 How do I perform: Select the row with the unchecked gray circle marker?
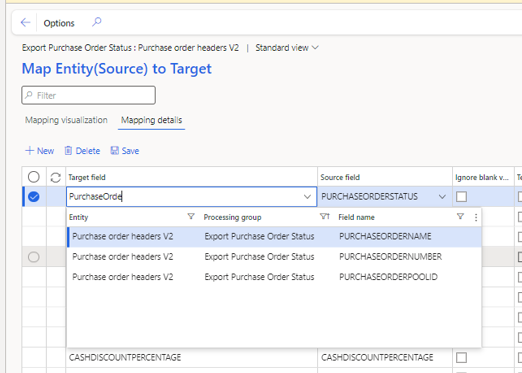tap(34, 257)
